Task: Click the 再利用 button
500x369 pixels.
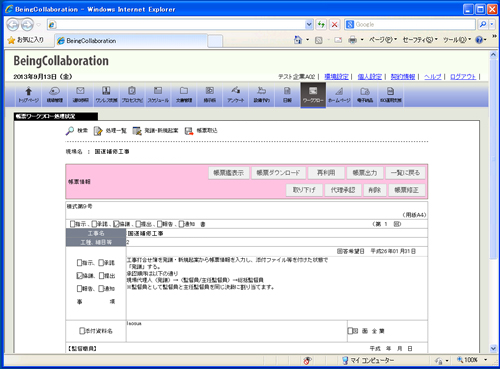Action: coord(326,173)
